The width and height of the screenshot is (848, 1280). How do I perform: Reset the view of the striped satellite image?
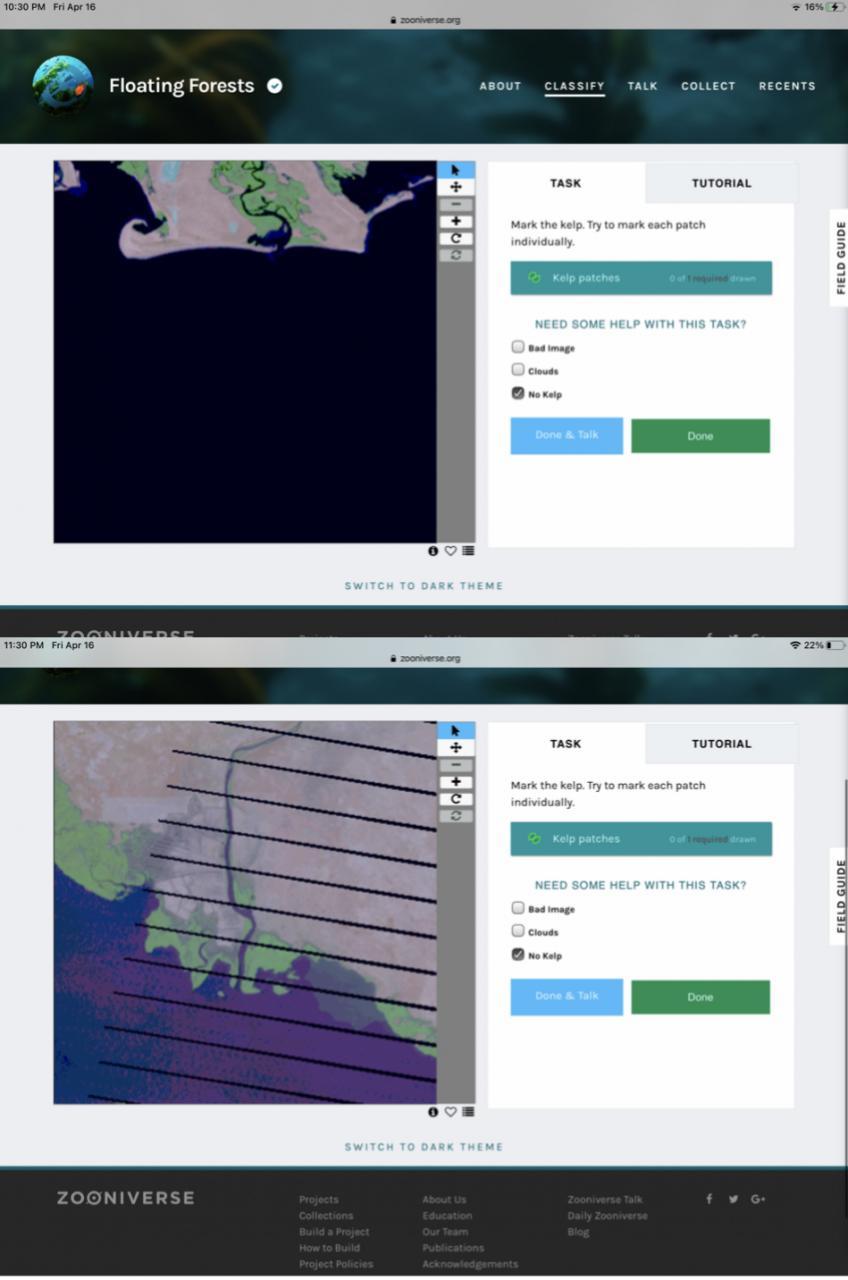(456, 816)
